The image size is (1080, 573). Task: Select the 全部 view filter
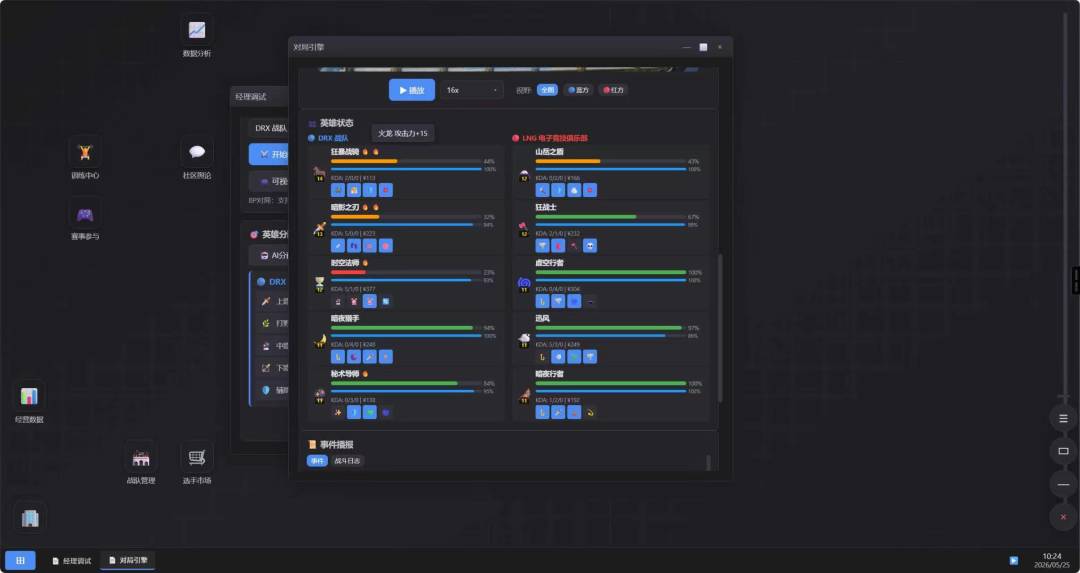pyautogui.click(x=547, y=90)
